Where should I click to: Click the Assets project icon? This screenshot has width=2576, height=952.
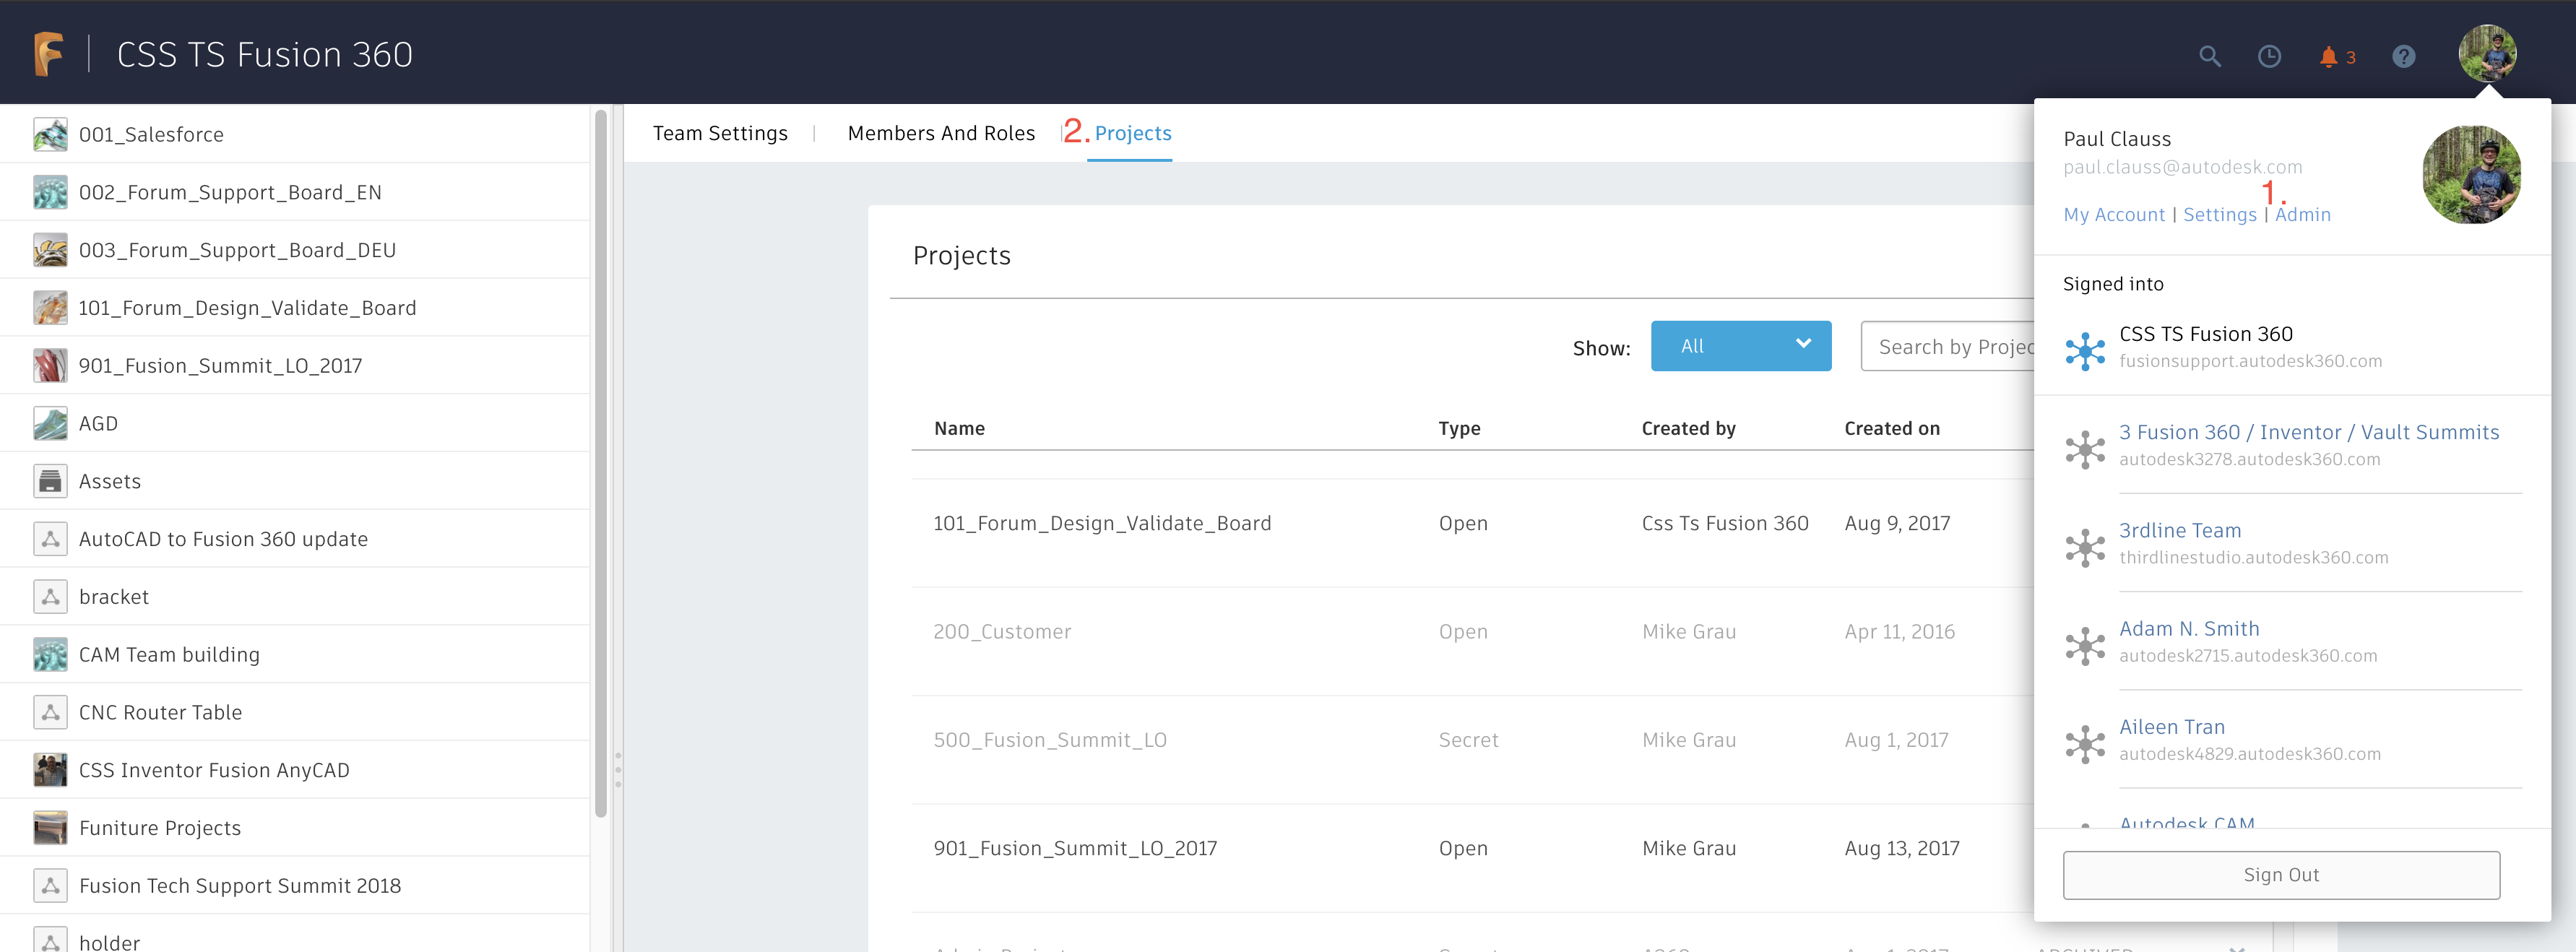[x=51, y=480]
